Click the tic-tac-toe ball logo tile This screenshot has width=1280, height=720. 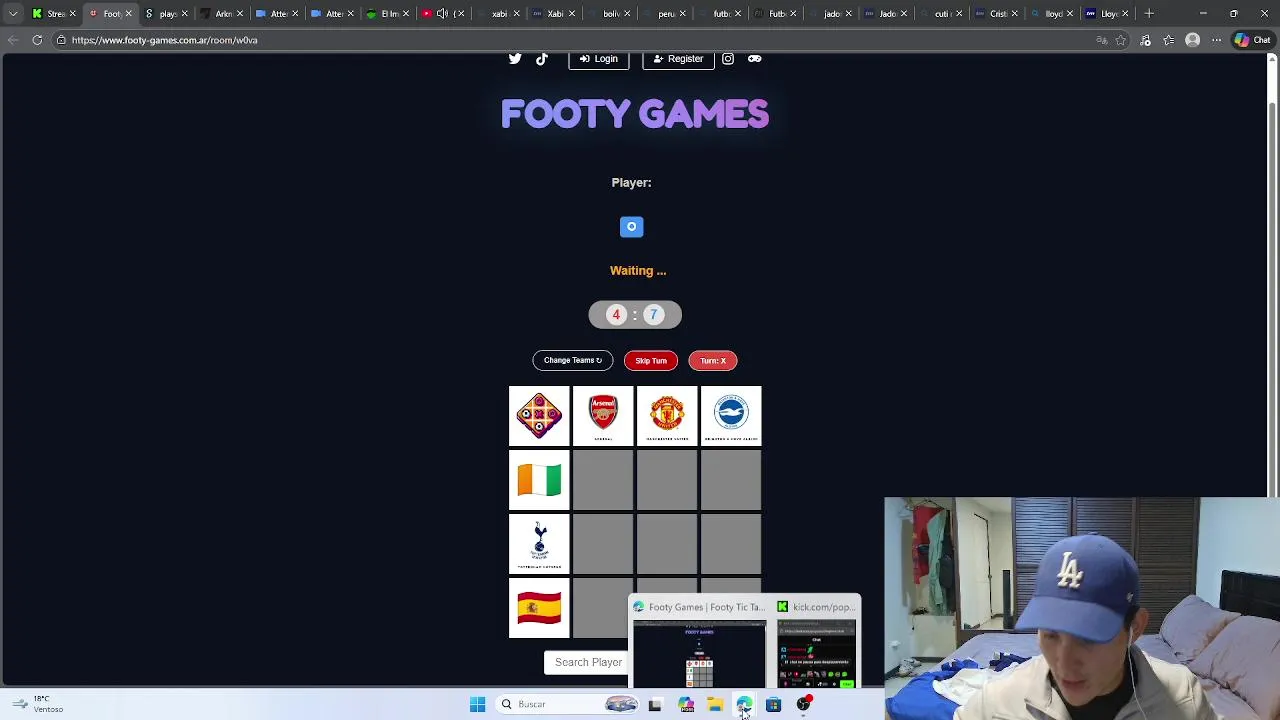539,415
